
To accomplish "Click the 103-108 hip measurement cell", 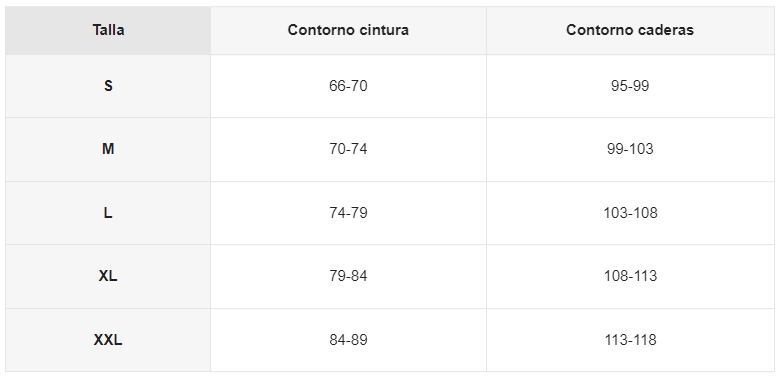I will pos(630,213).
